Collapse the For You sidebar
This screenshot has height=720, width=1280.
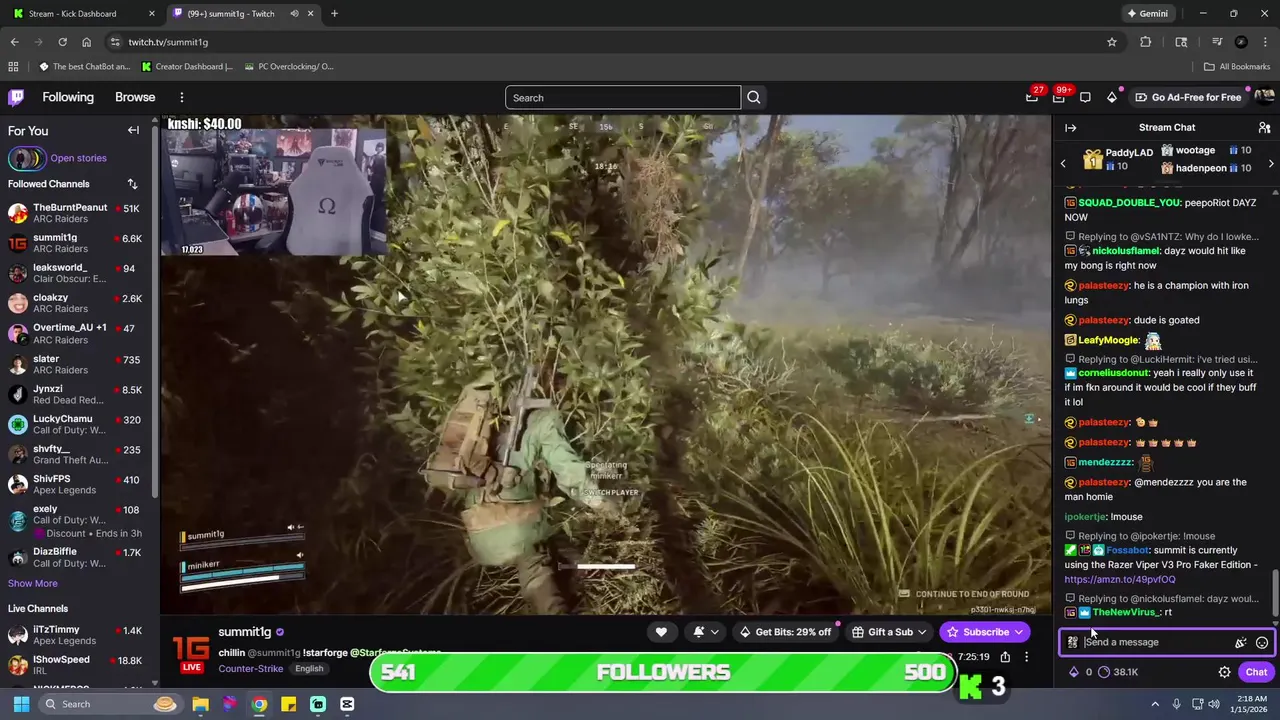pyautogui.click(x=133, y=130)
